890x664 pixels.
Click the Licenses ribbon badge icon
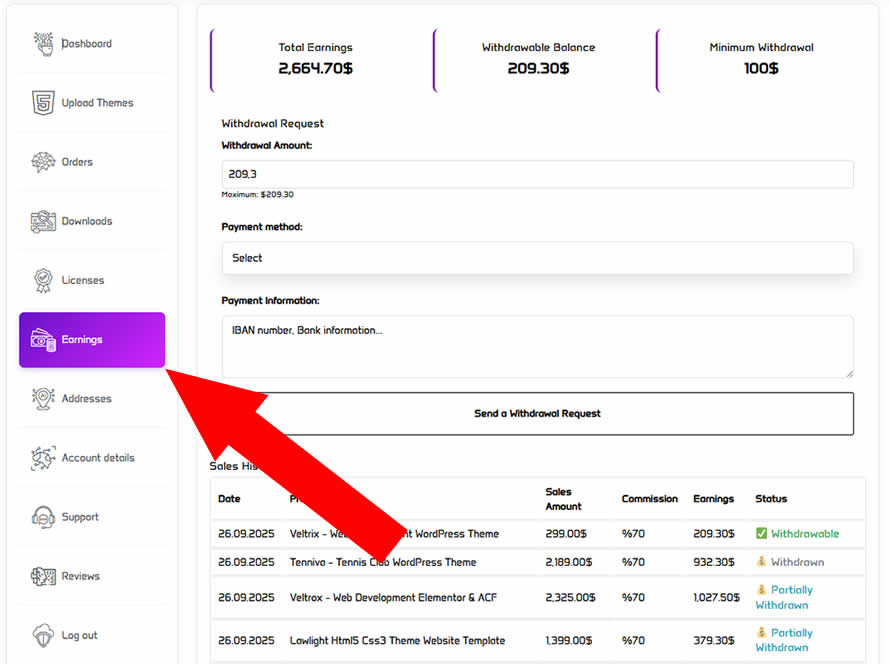(x=43, y=280)
